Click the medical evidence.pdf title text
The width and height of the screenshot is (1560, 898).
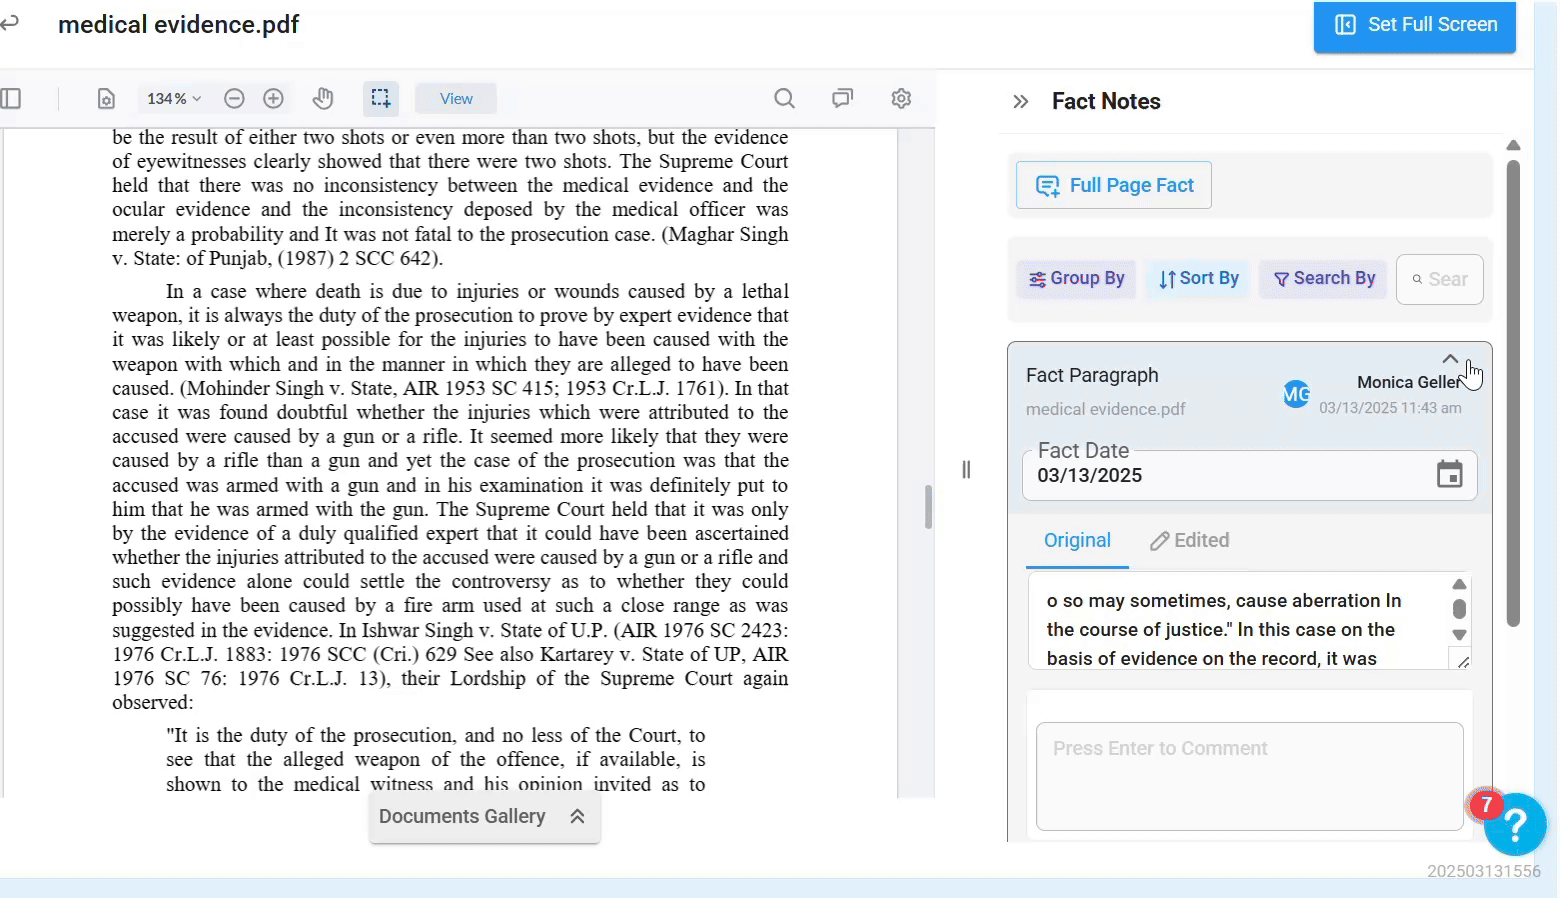tap(179, 25)
